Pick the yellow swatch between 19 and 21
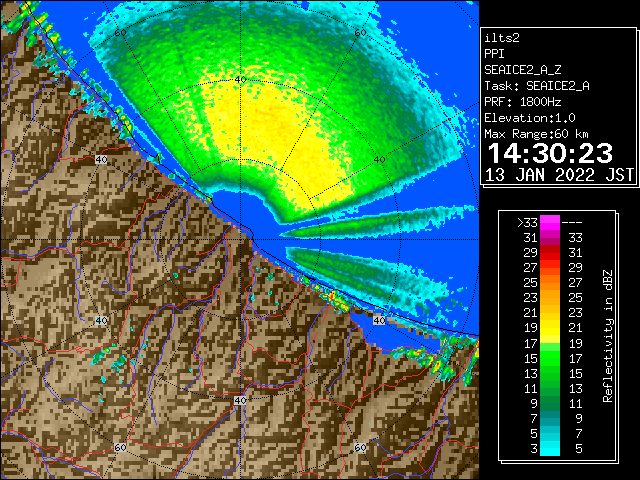The width and height of the screenshot is (640, 480). click(x=550, y=328)
